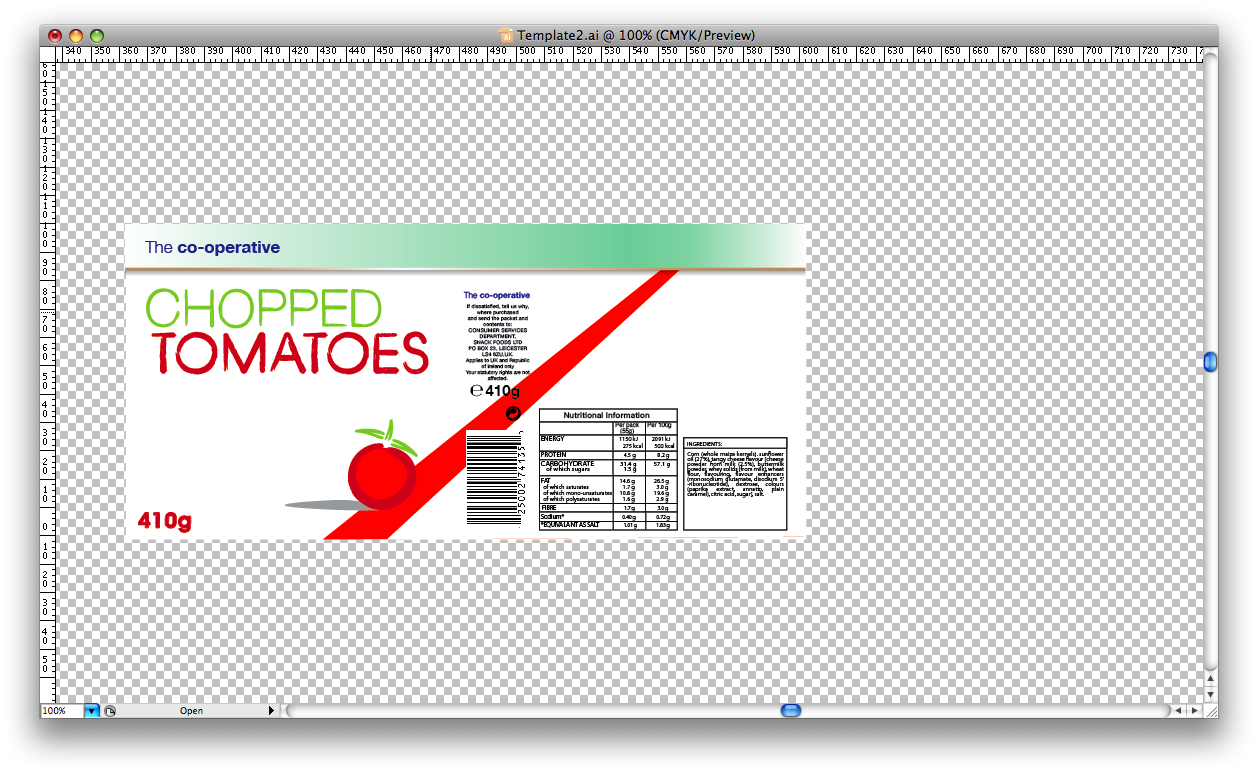Image resolution: width=1258 pixels, height=773 pixels.
Task: Expand the status bar popup arrow
Action: [271, 711]
